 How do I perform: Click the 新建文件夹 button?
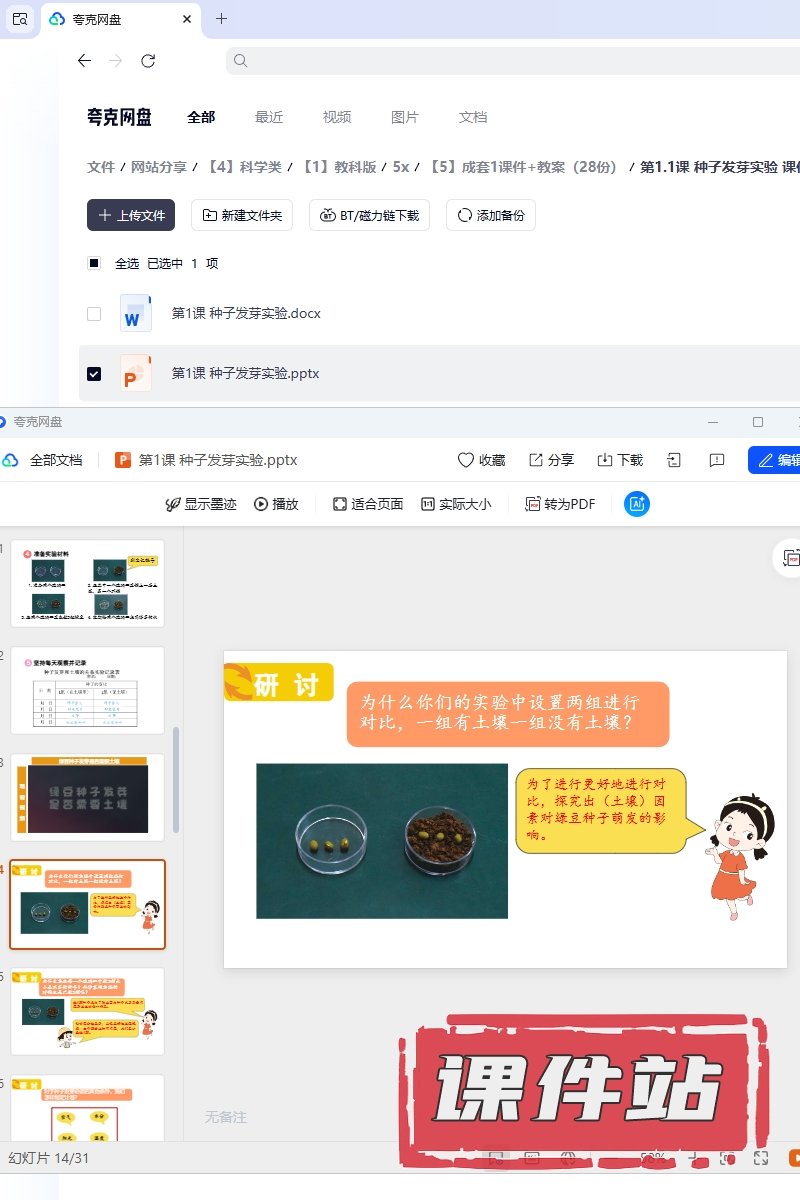click(242, 215)
